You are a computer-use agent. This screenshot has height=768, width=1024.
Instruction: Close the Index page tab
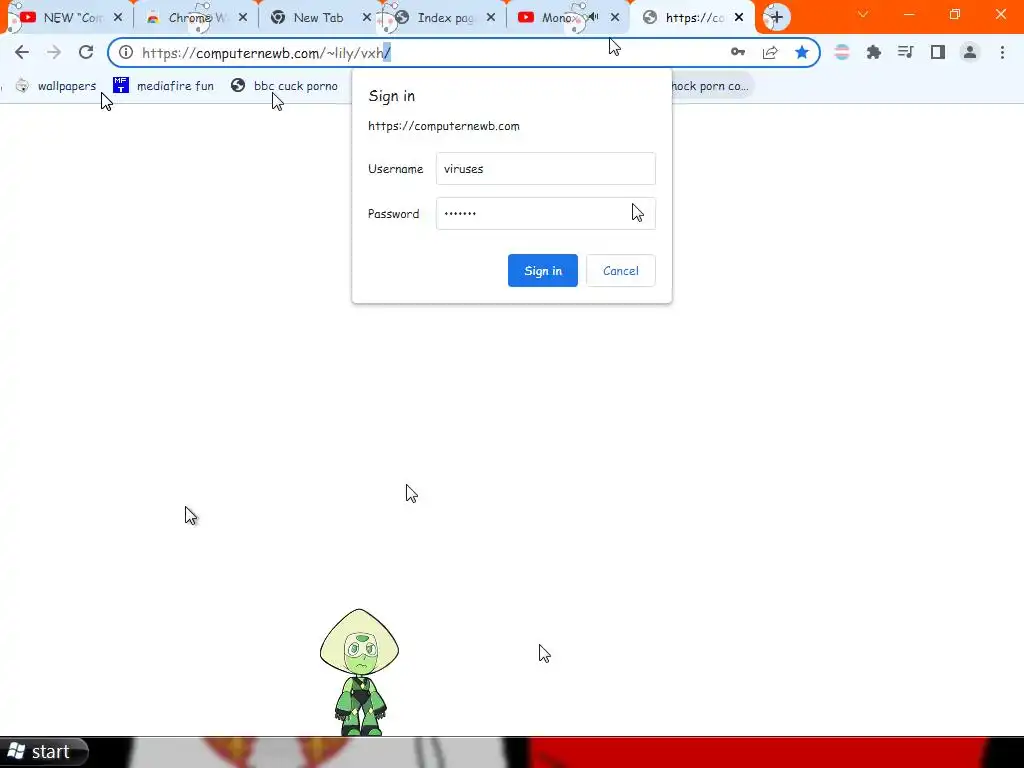(x=491, y=18)
